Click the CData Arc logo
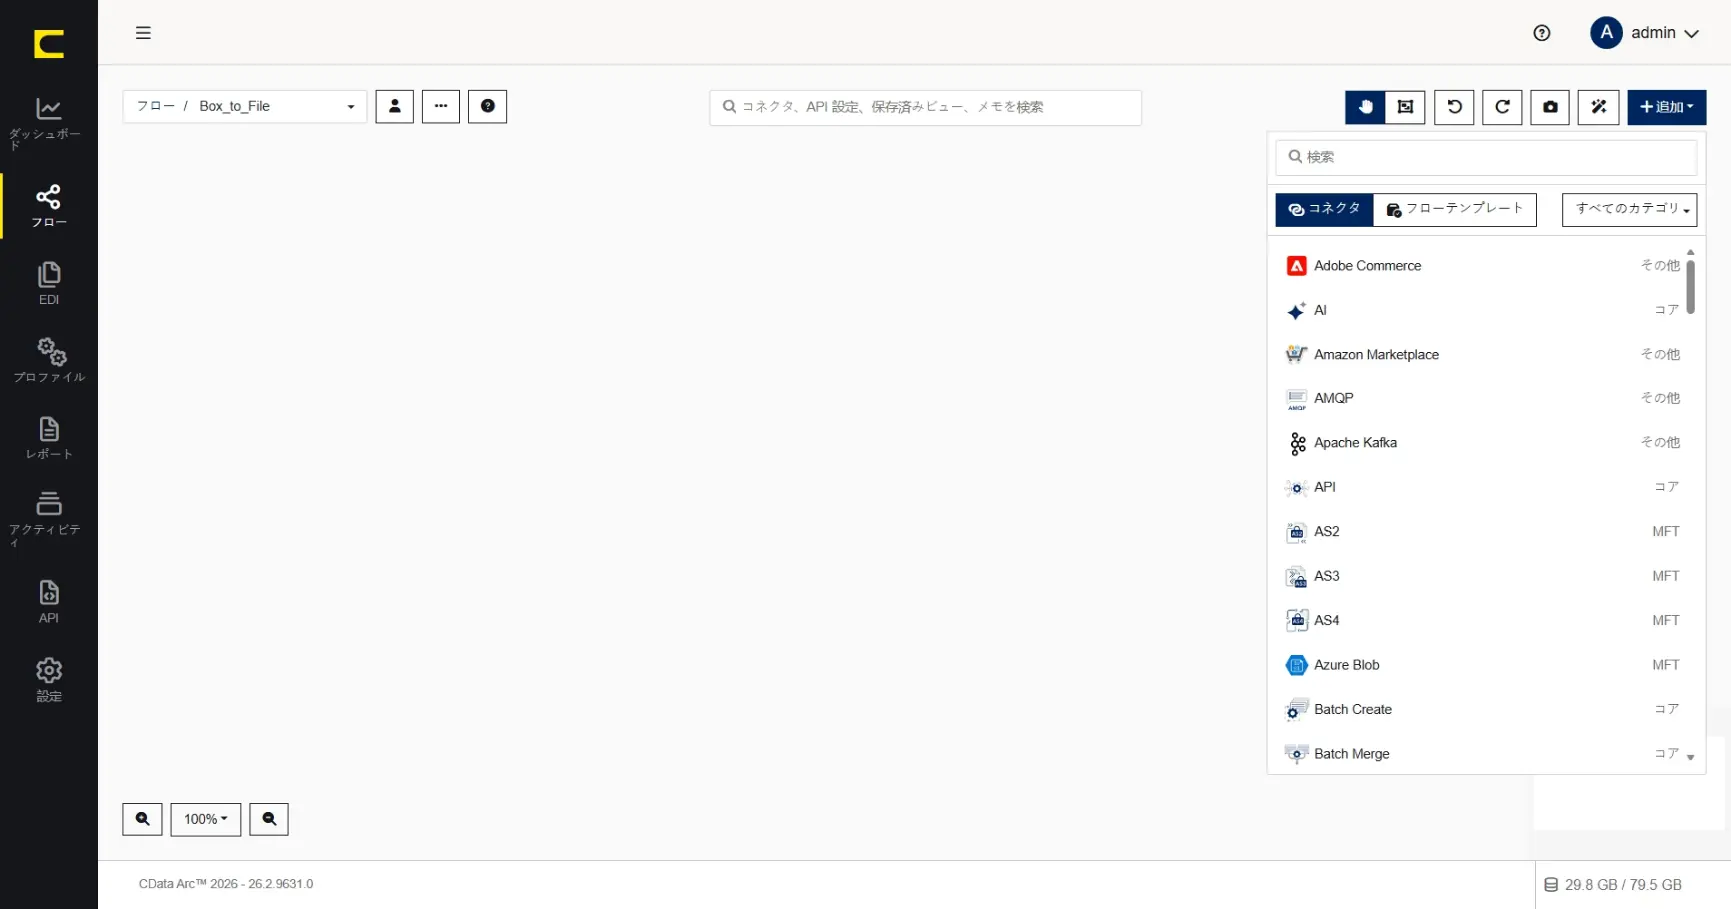Screen dimensions: 1731x909 tap(48, 43)
